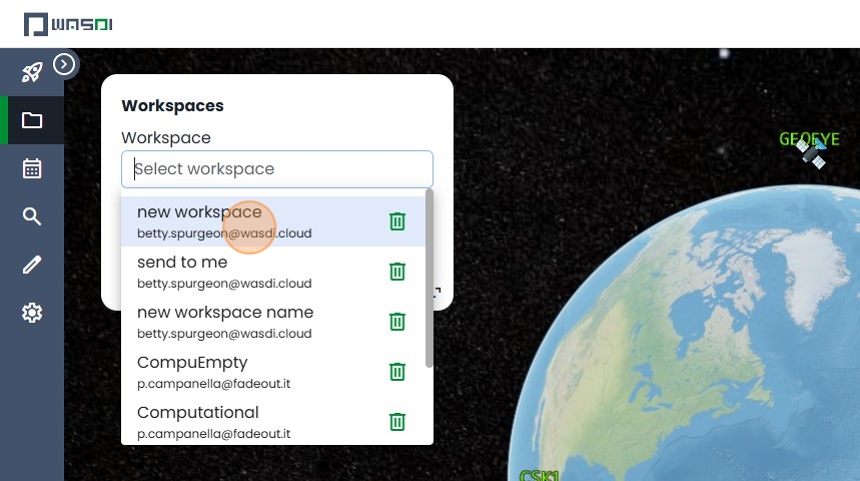Open the Workspaces folder icon in sidebar
The image size is (860, 481).
[x=32, y=120]
